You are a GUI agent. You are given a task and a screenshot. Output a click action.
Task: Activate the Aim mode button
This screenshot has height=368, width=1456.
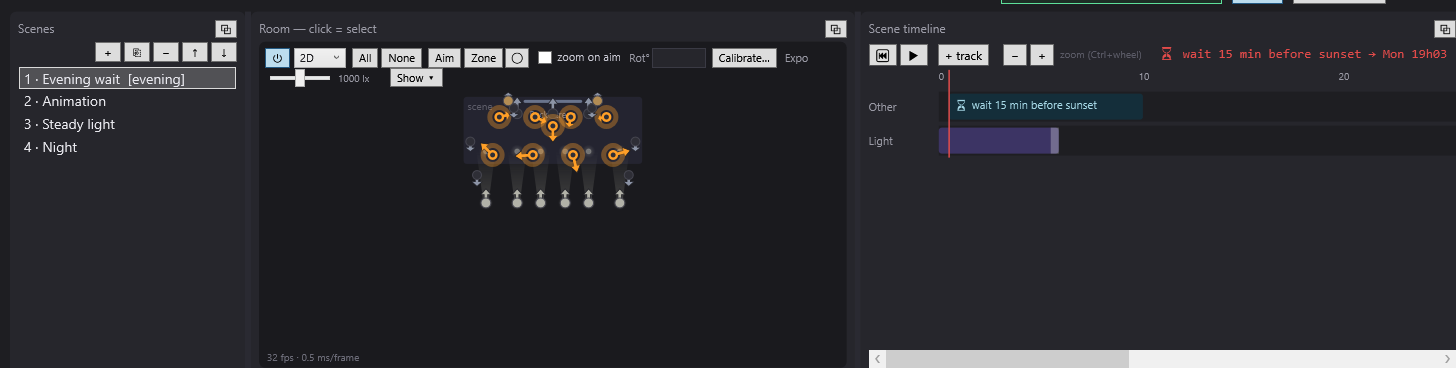click(444, 58)
